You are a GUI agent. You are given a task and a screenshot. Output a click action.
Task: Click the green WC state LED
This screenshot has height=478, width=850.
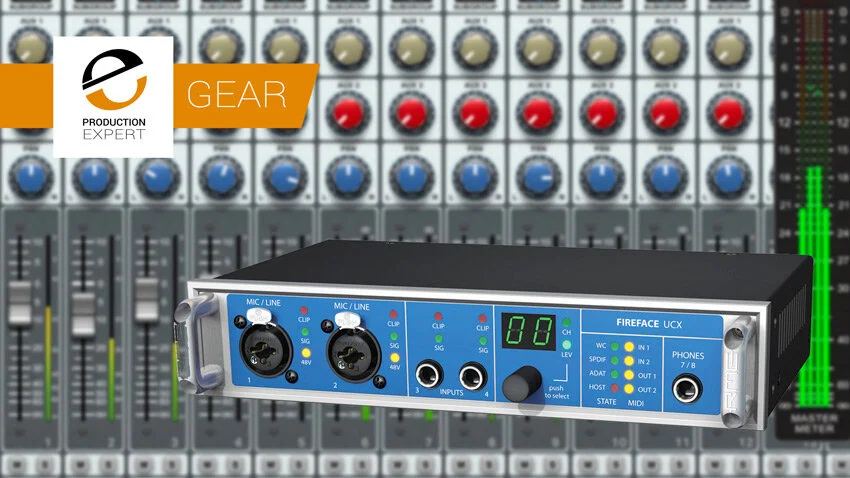615,346
